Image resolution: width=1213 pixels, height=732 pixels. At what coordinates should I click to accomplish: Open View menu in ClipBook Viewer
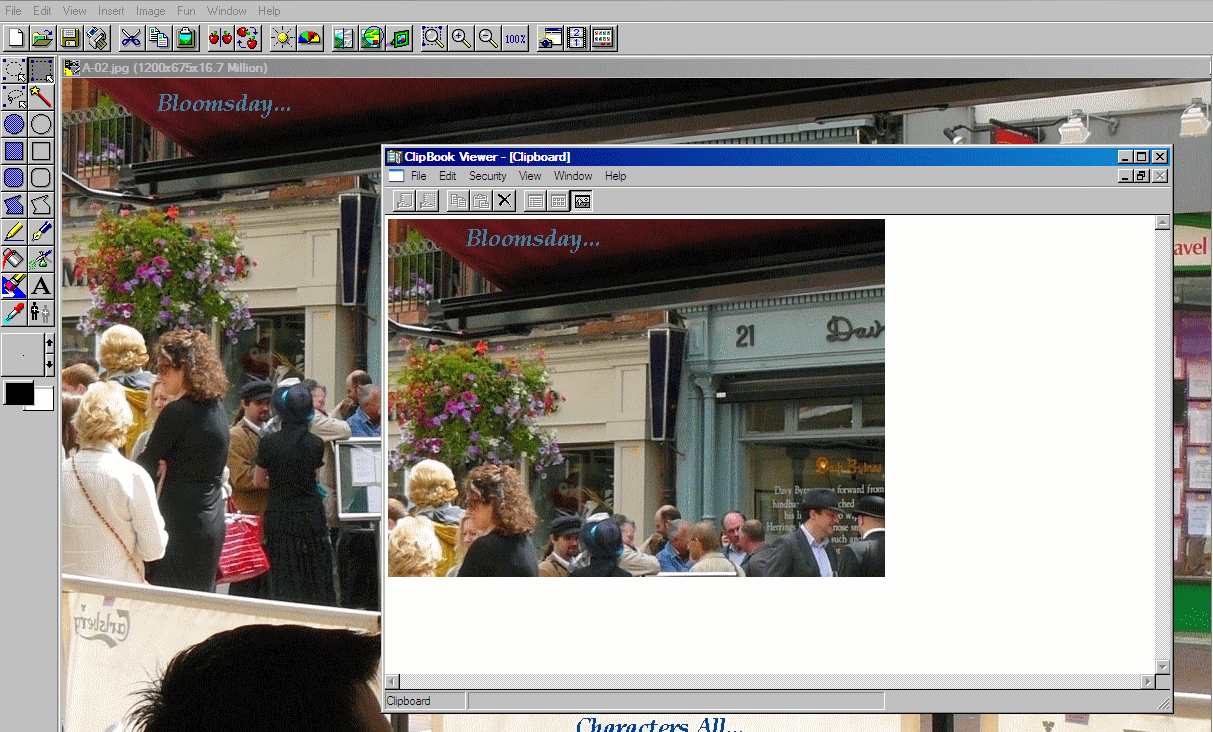click(x=530, y=176)
